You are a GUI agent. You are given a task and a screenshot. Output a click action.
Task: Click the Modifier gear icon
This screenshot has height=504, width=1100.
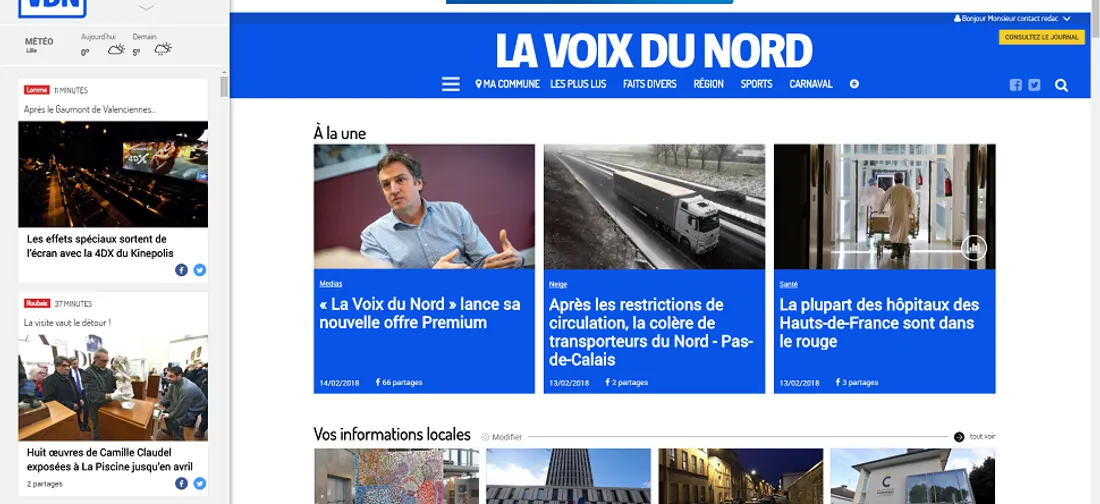(x=485, y=437)
